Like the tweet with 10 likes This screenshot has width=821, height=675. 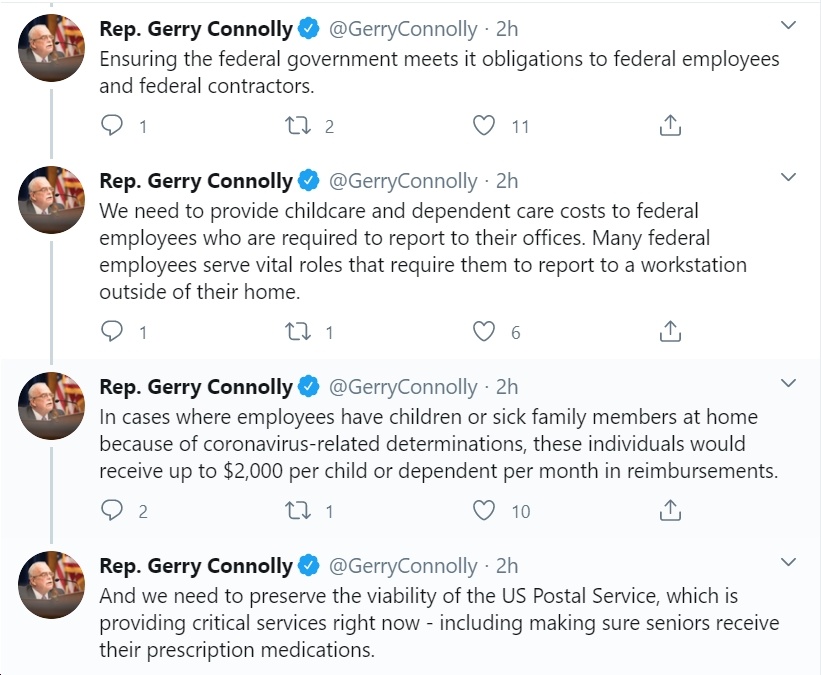point(483,510)
